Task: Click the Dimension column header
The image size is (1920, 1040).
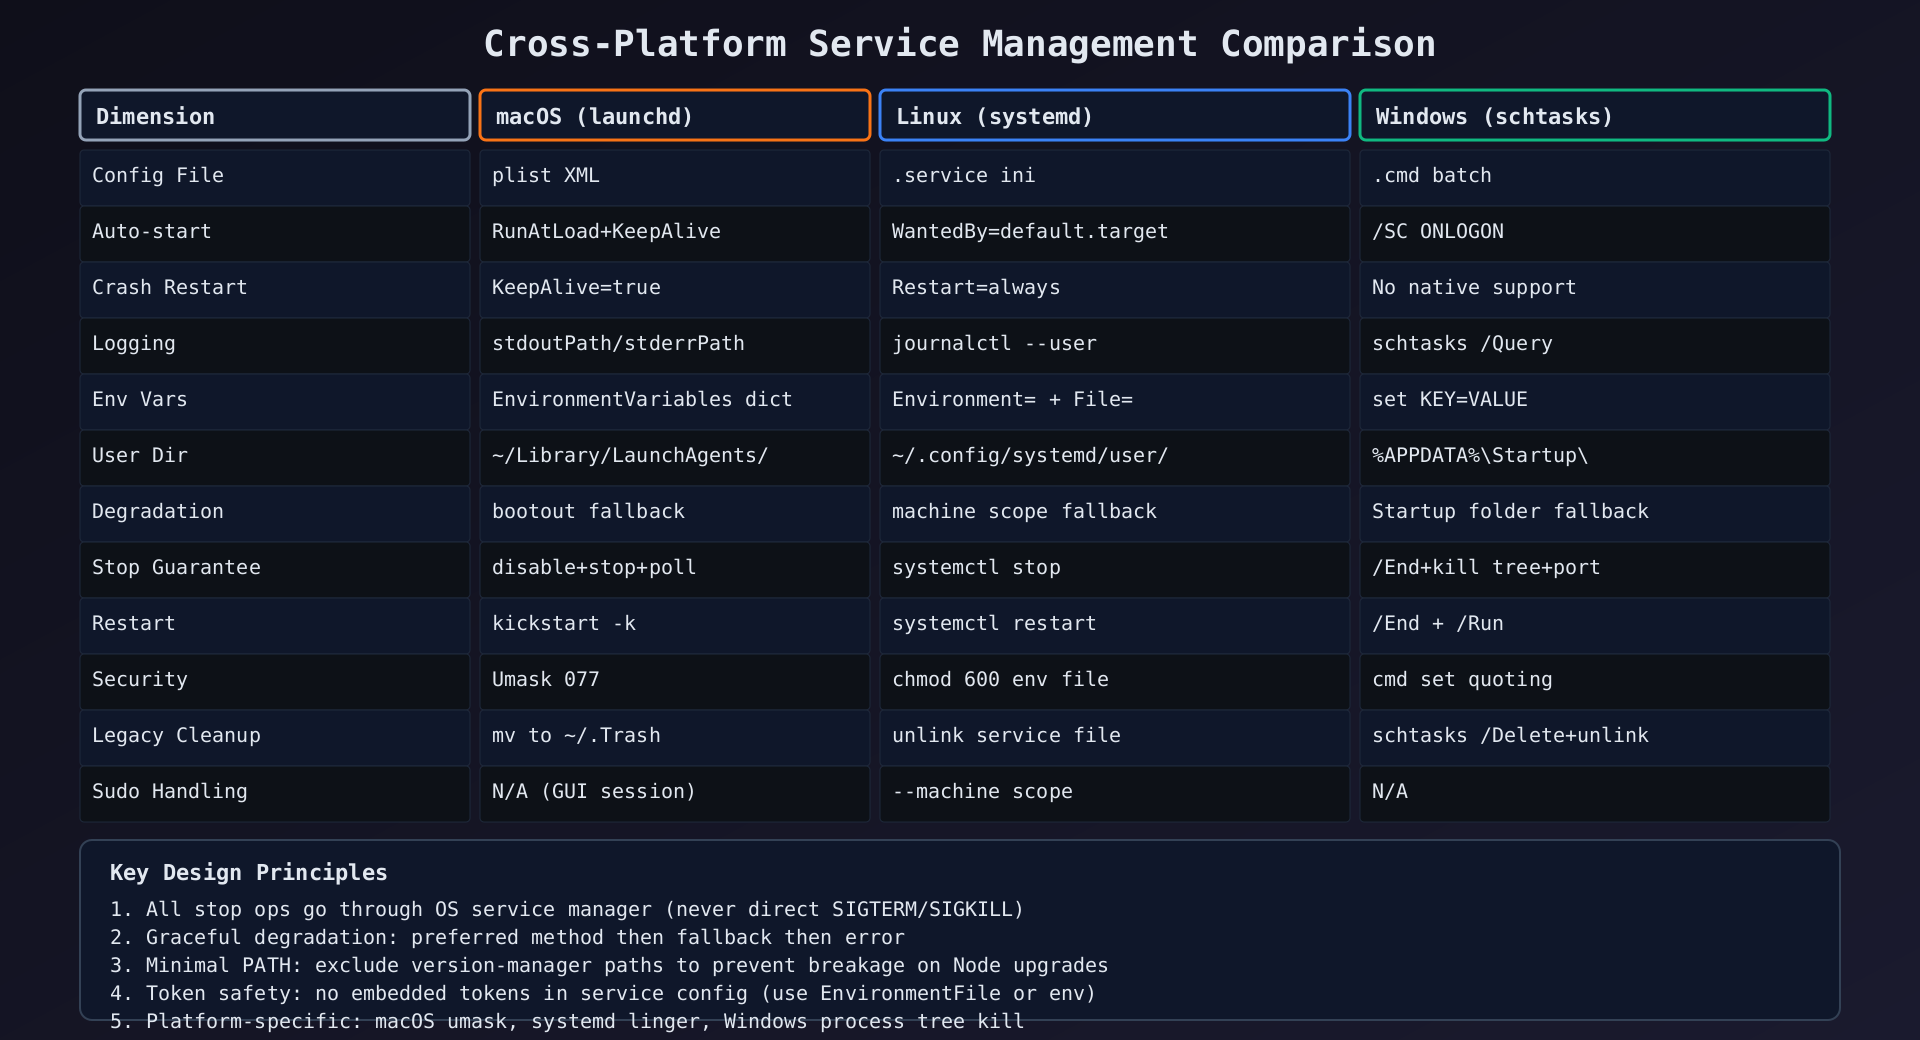Action: 275,115
